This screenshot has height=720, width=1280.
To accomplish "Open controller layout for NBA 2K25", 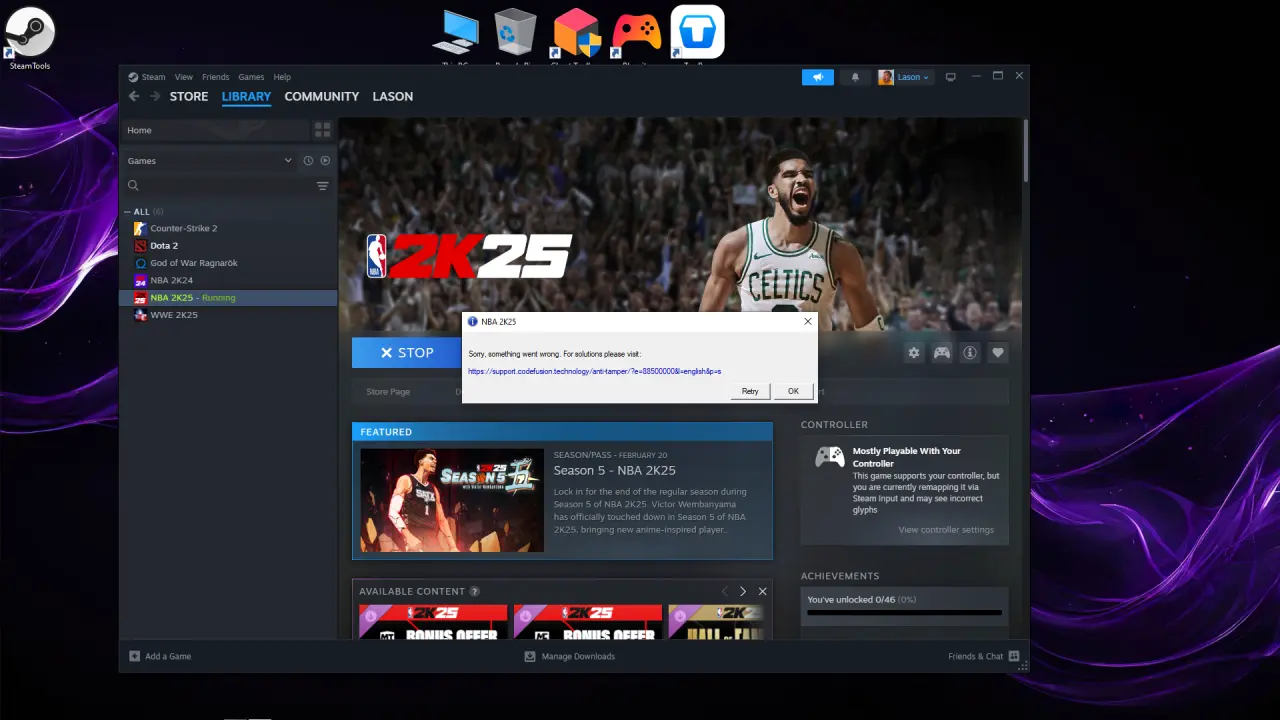I will point(941,353).
